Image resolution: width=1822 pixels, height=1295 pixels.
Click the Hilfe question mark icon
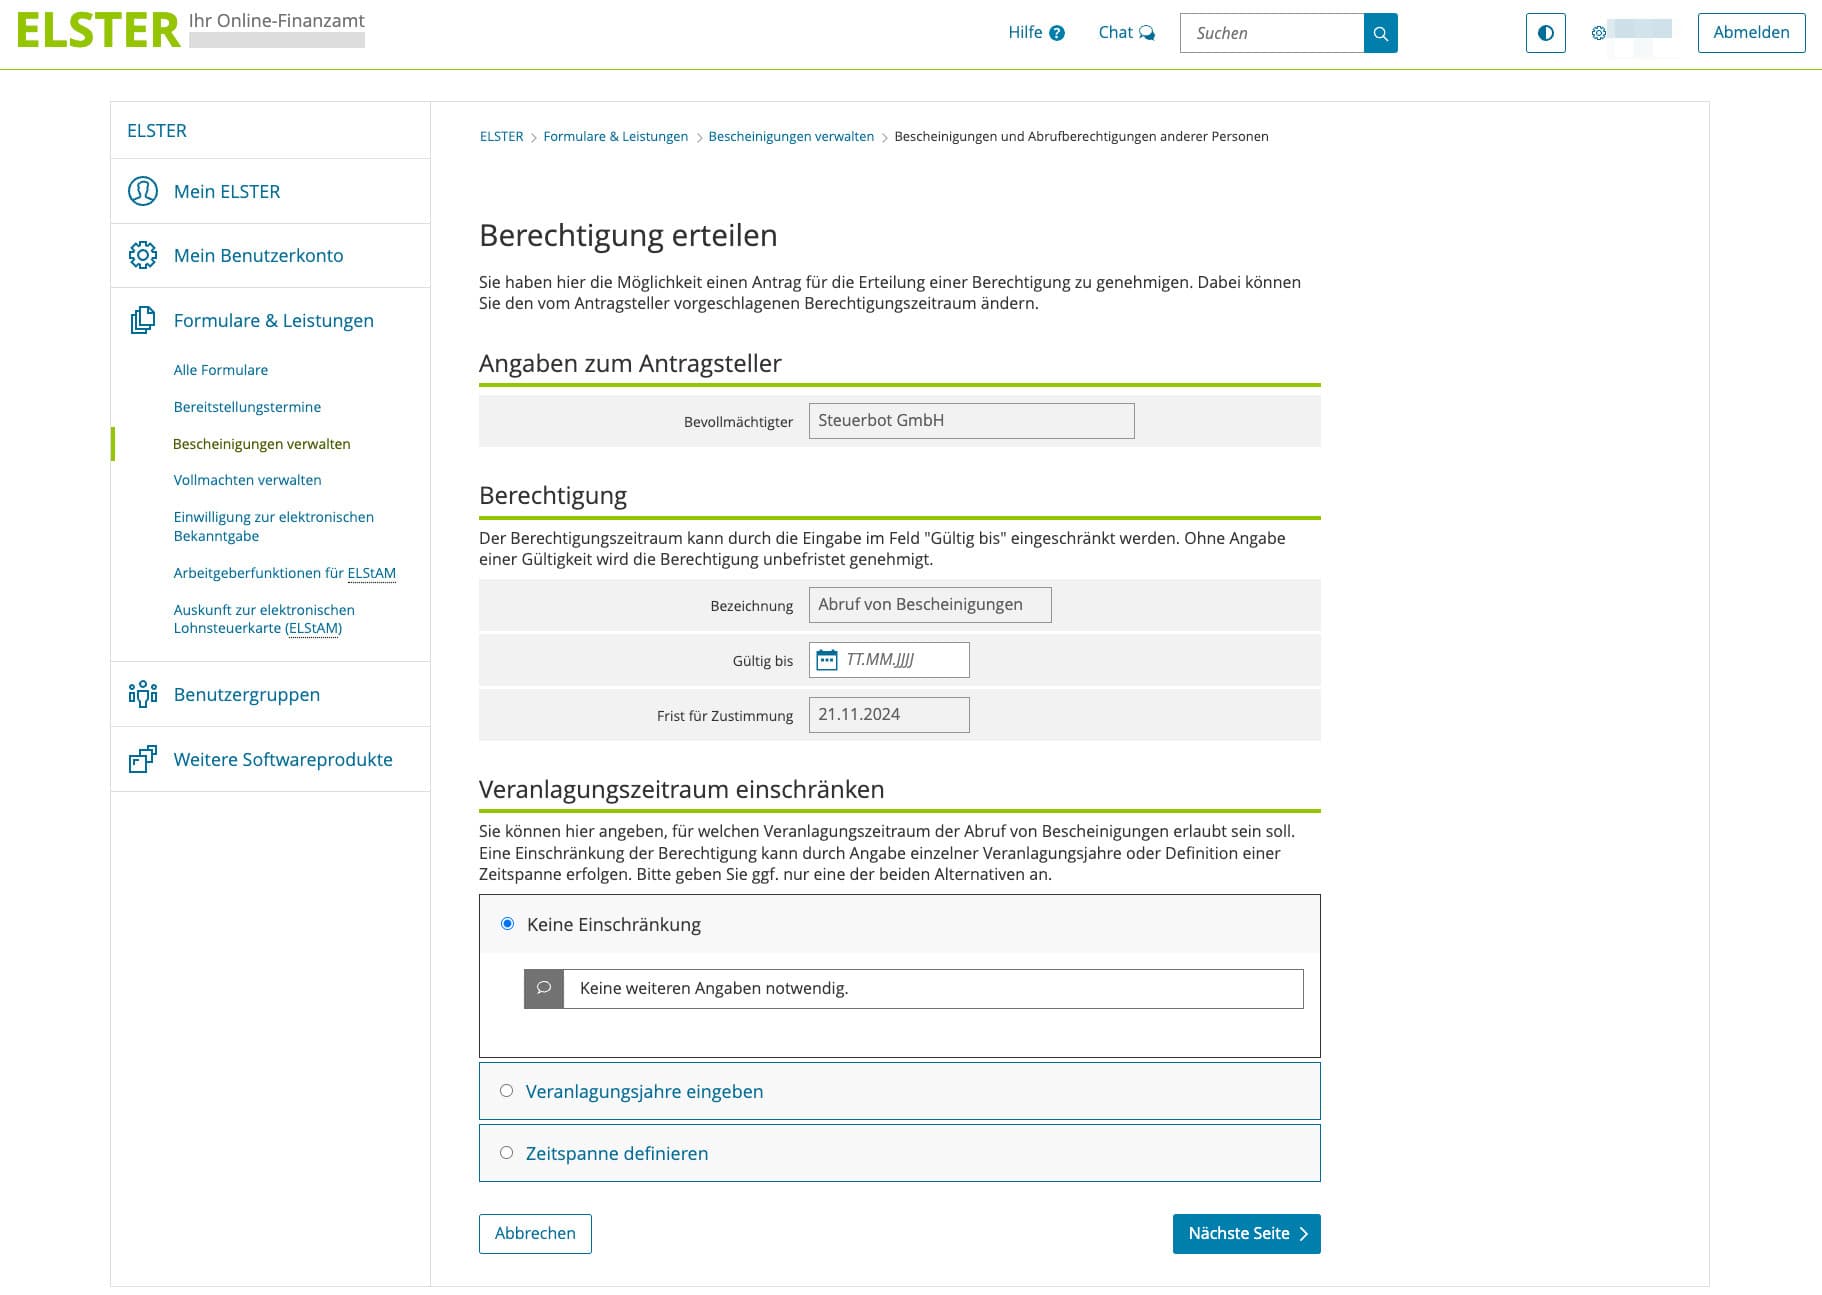pos(1057,33)
